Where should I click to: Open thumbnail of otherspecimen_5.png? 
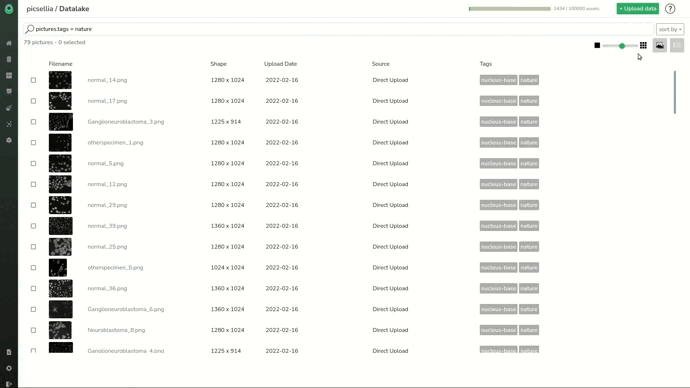click(x=58, y=267)
